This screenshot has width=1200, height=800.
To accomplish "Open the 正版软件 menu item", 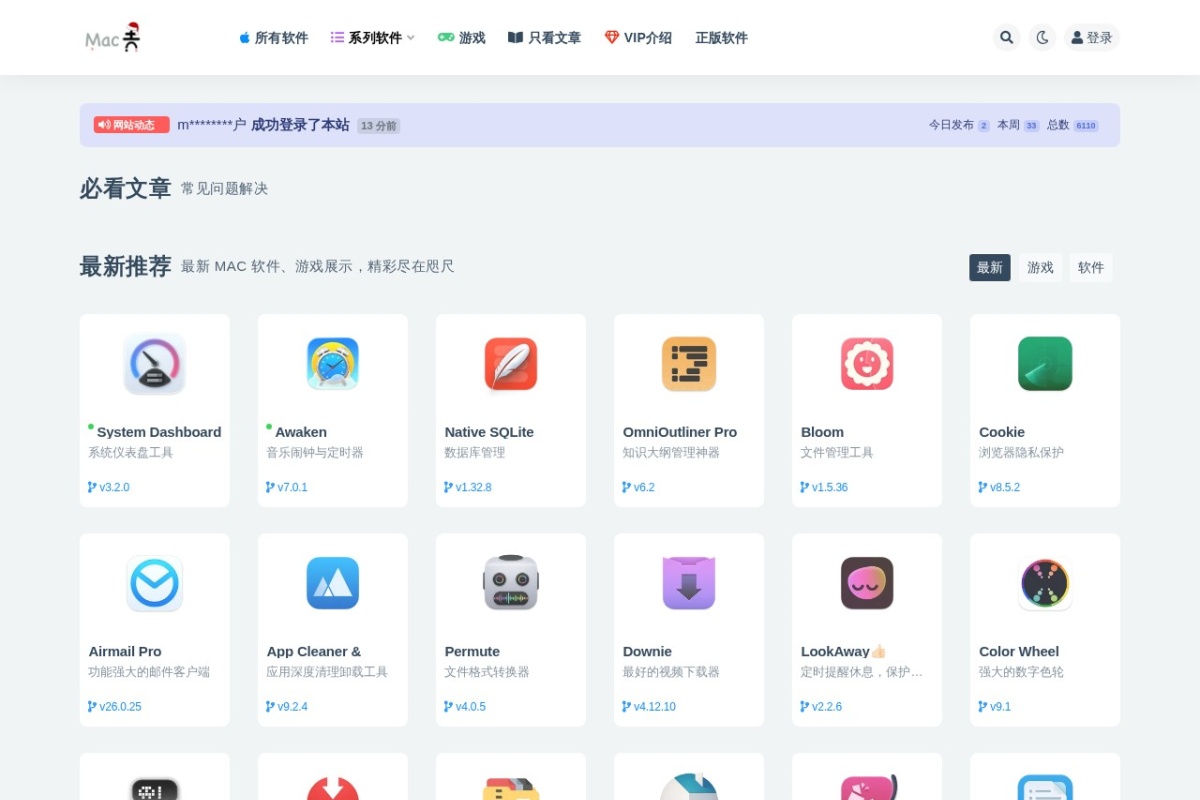I will [x=721, y=38].
